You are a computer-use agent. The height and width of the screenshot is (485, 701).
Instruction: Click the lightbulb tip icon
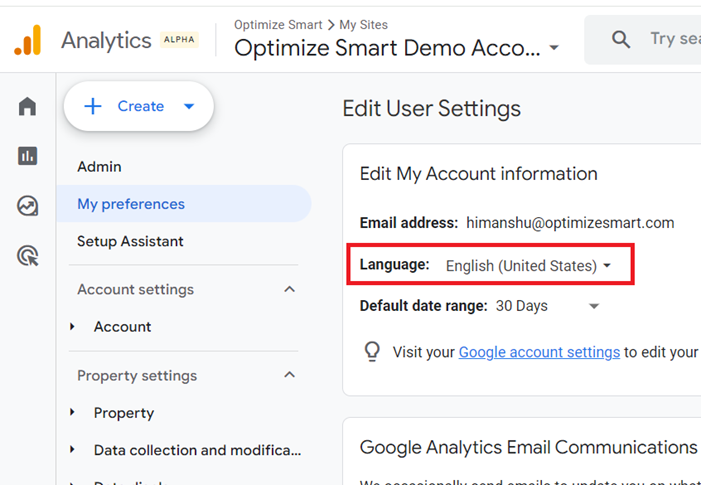coord(372,351)
